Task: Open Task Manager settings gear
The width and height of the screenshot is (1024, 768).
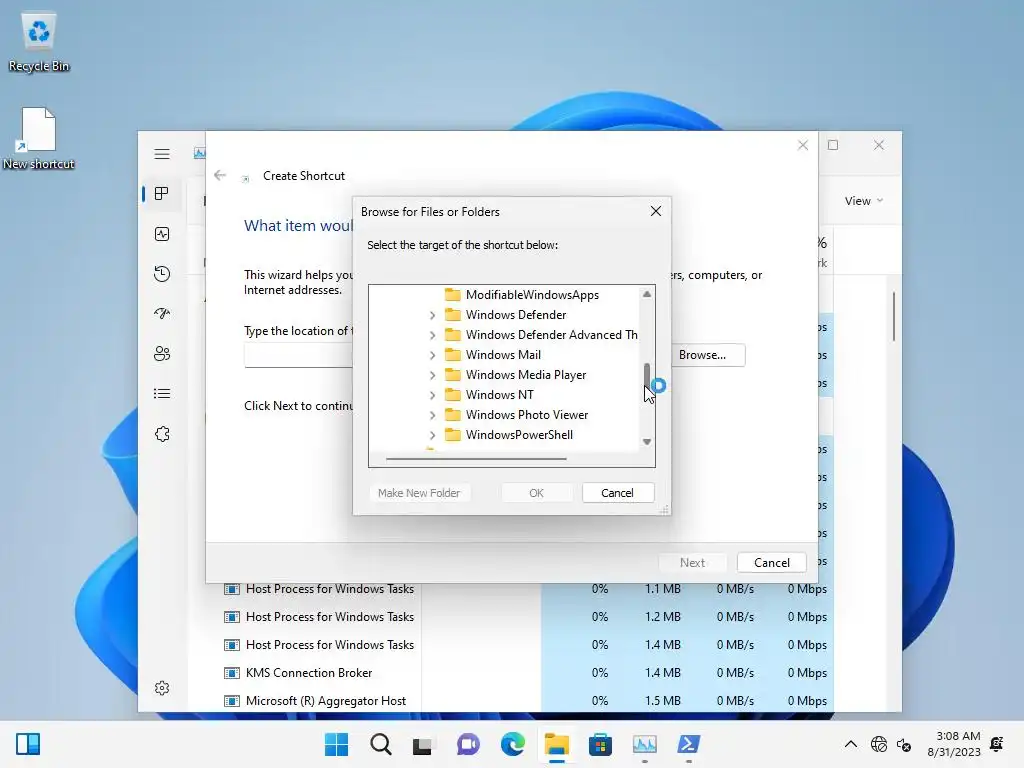Action: pyautogui.click(x=162, y=688)
